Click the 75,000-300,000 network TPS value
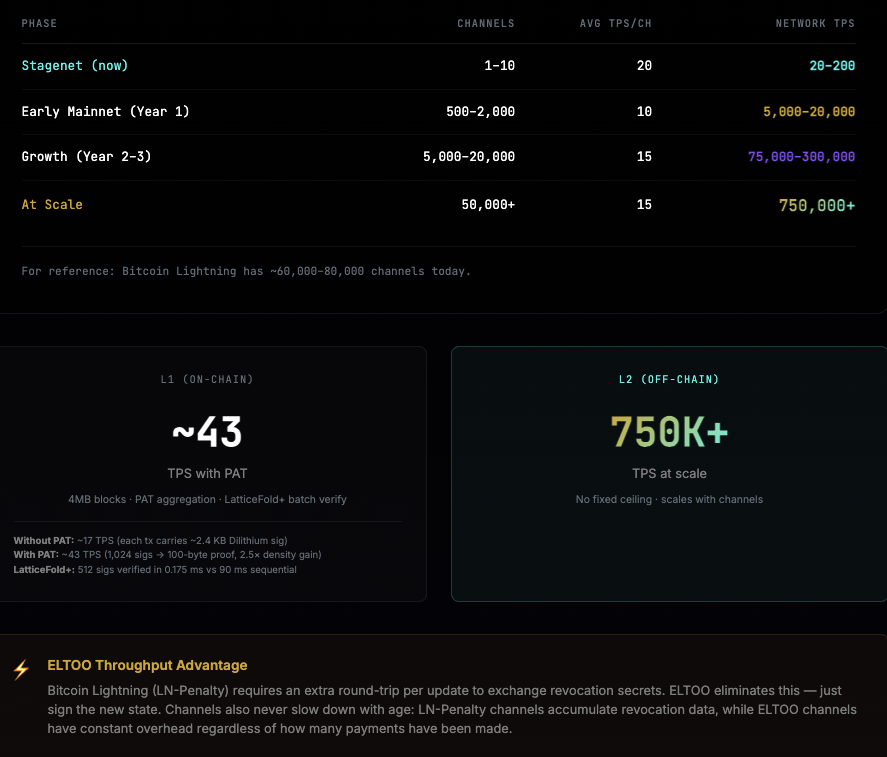This screenshot has width=887, height=757. pos(801,157)
